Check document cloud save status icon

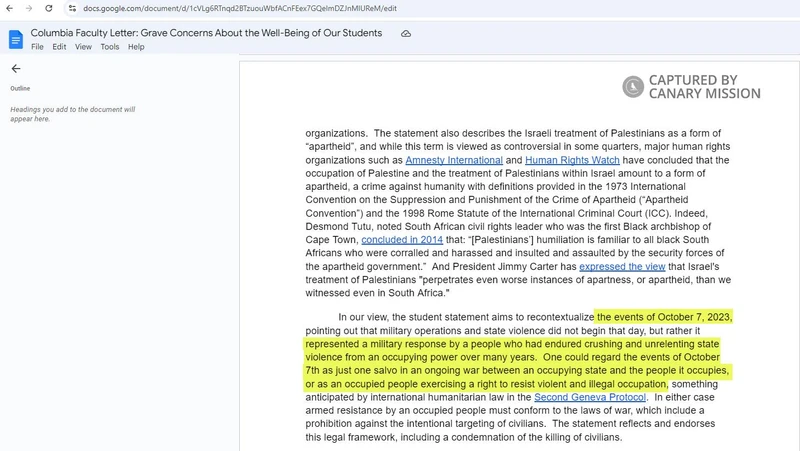click(x=406, y=33)
